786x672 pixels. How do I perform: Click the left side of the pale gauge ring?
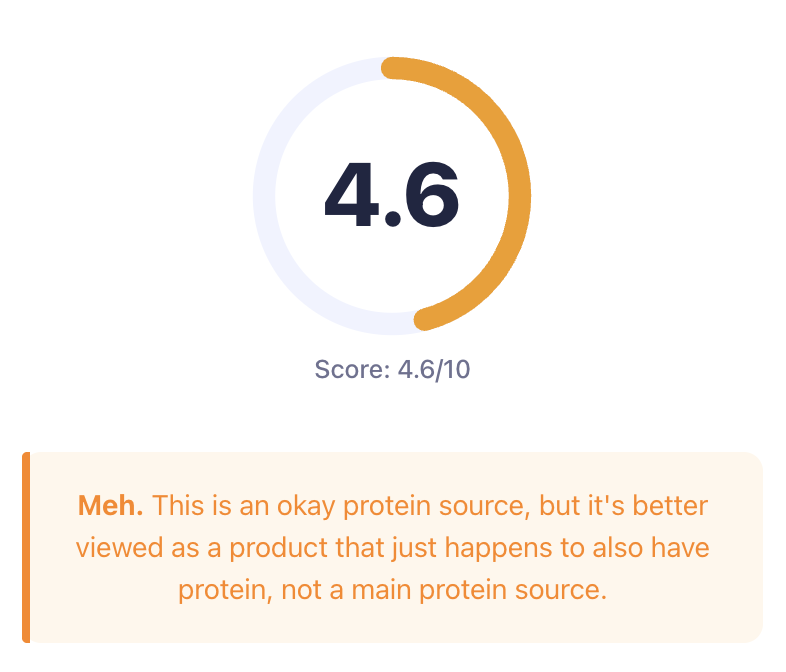point(264,196)
